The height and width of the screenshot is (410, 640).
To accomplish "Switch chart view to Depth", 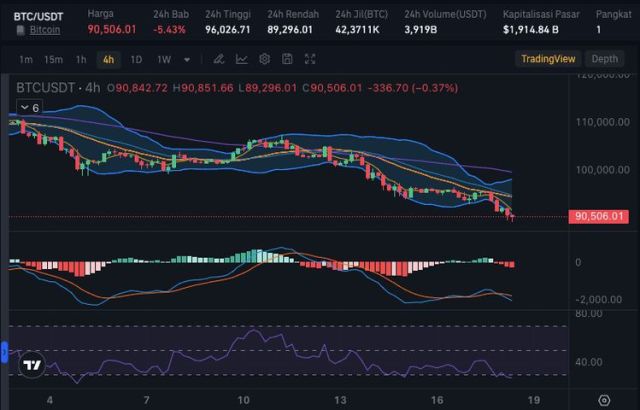I will tap(604, 59).
